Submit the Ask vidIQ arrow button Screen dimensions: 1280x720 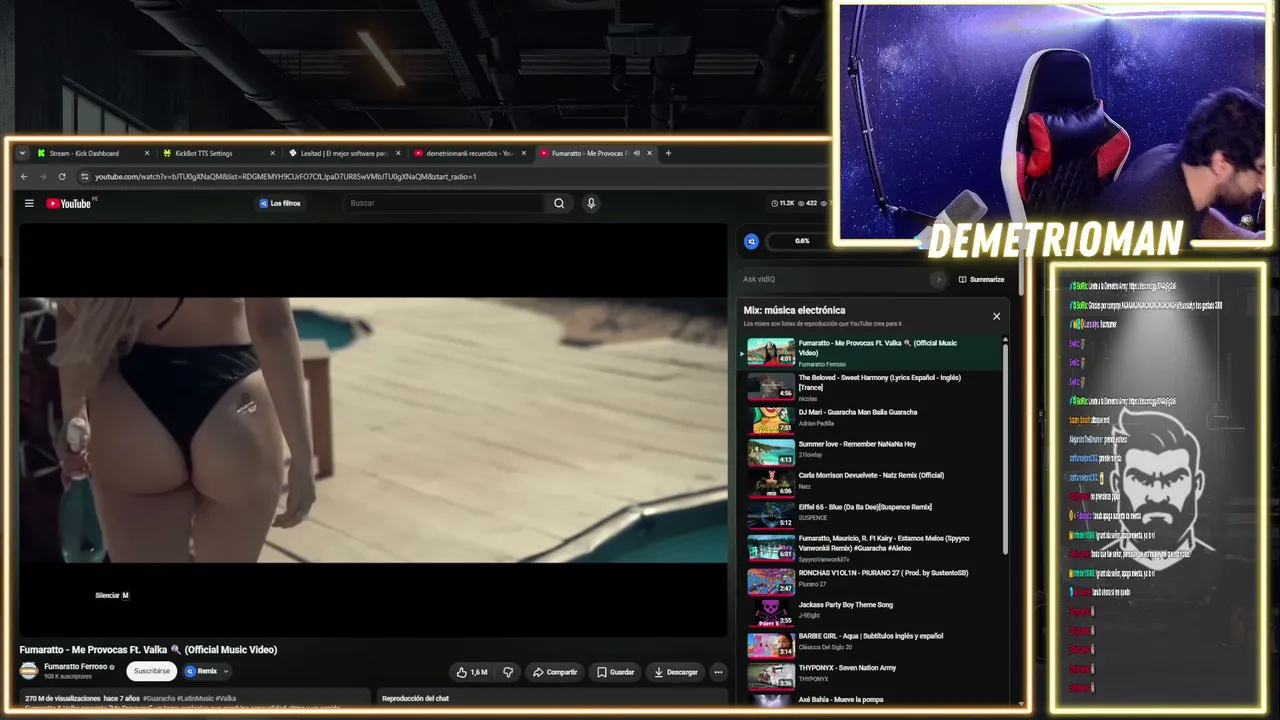click(937, 279)
